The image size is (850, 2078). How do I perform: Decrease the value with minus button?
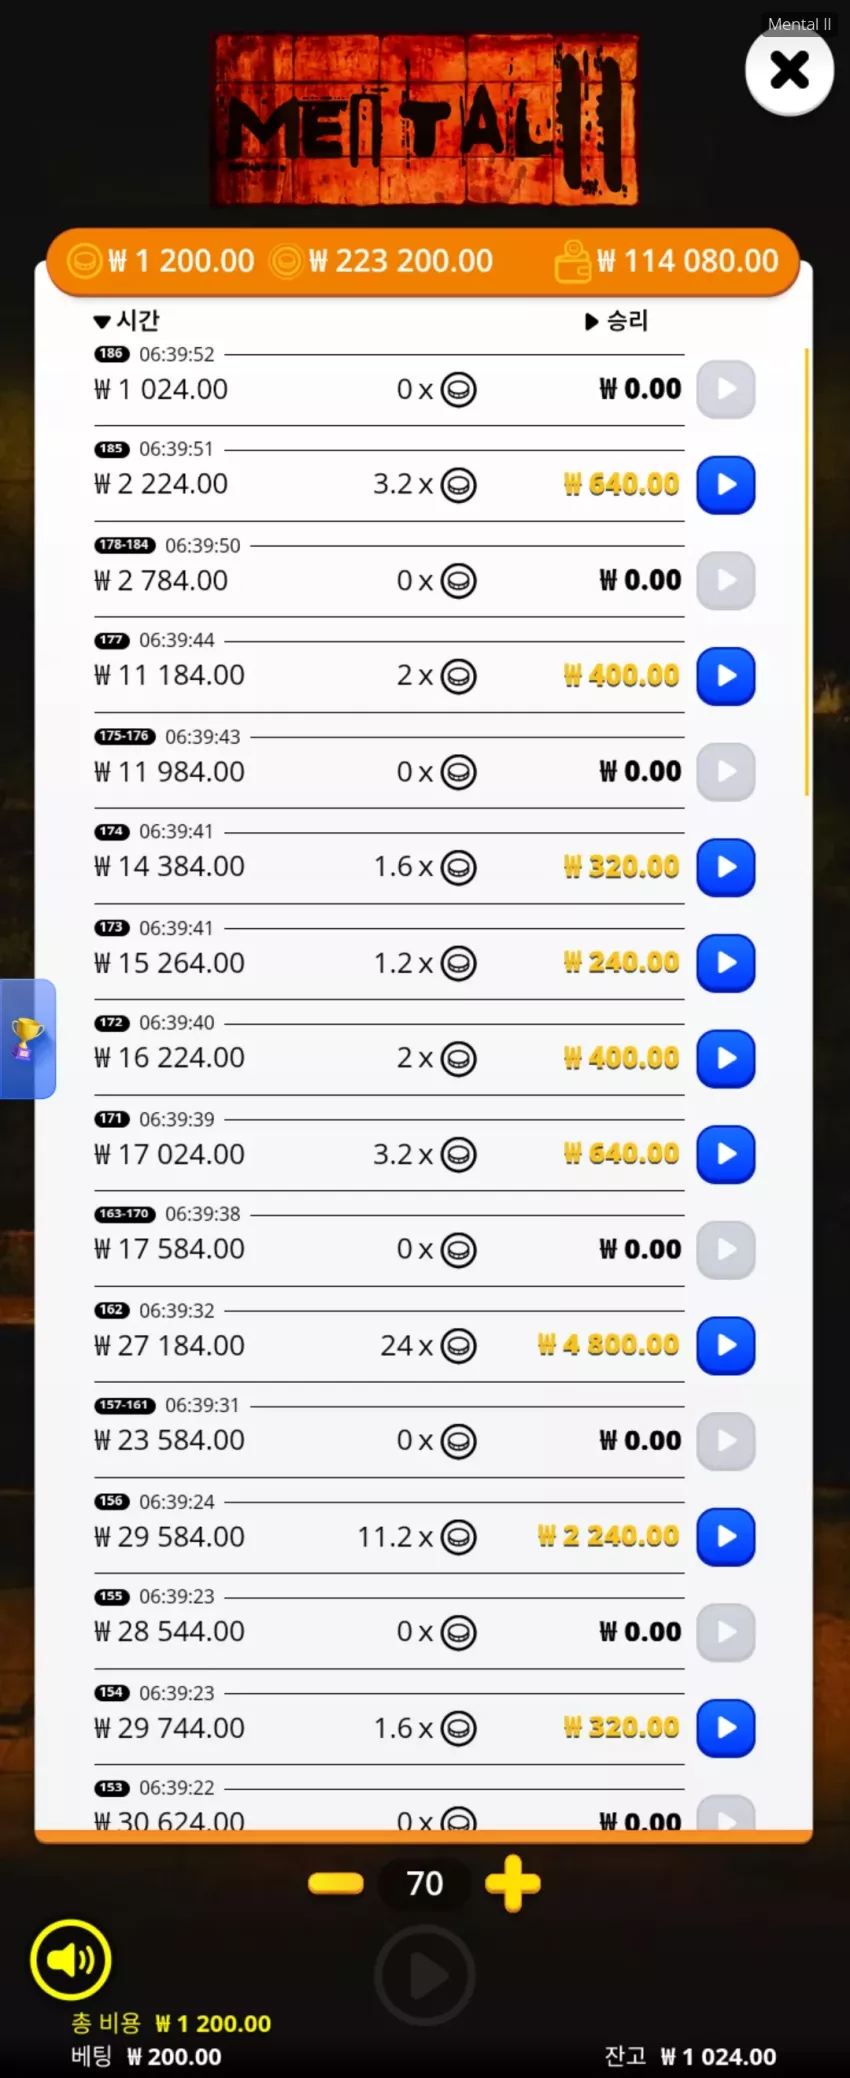(336, 1883)
